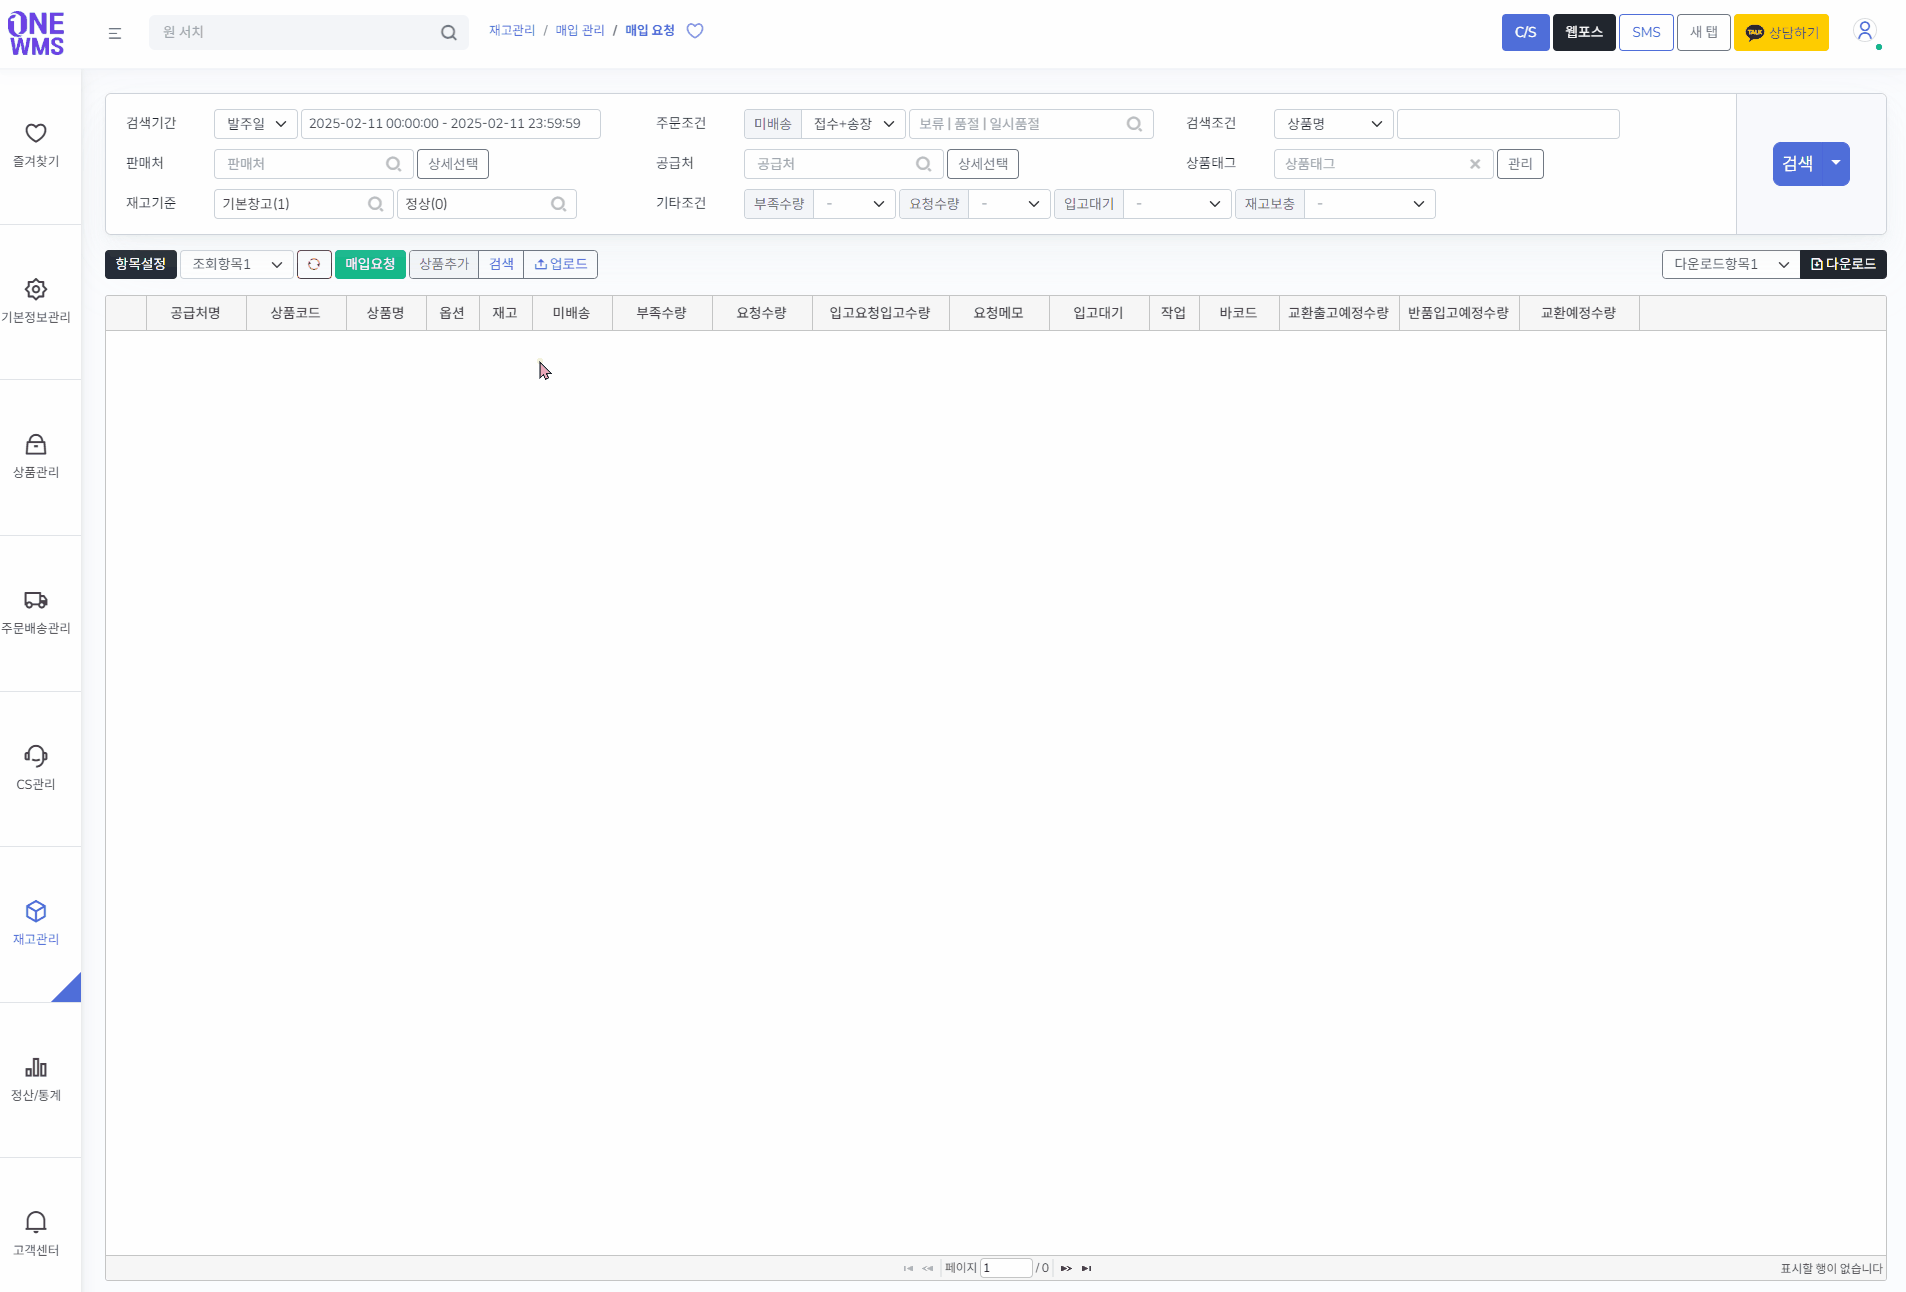Open 재고관리 box sidebar icon
The height and width of the screenshot is (1292, 1906).
pos(36,912)
